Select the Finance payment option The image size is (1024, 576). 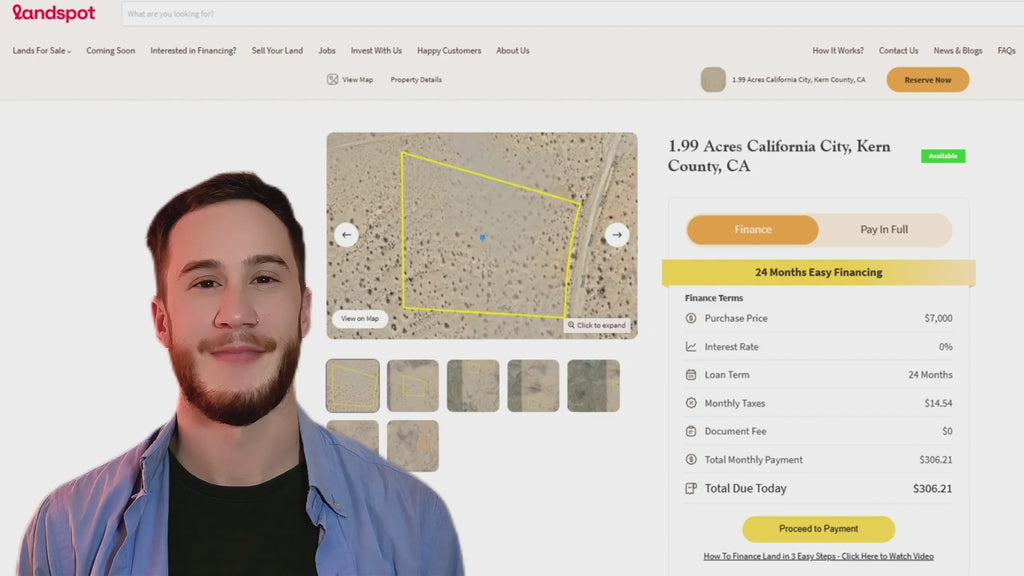coord(753,230)
